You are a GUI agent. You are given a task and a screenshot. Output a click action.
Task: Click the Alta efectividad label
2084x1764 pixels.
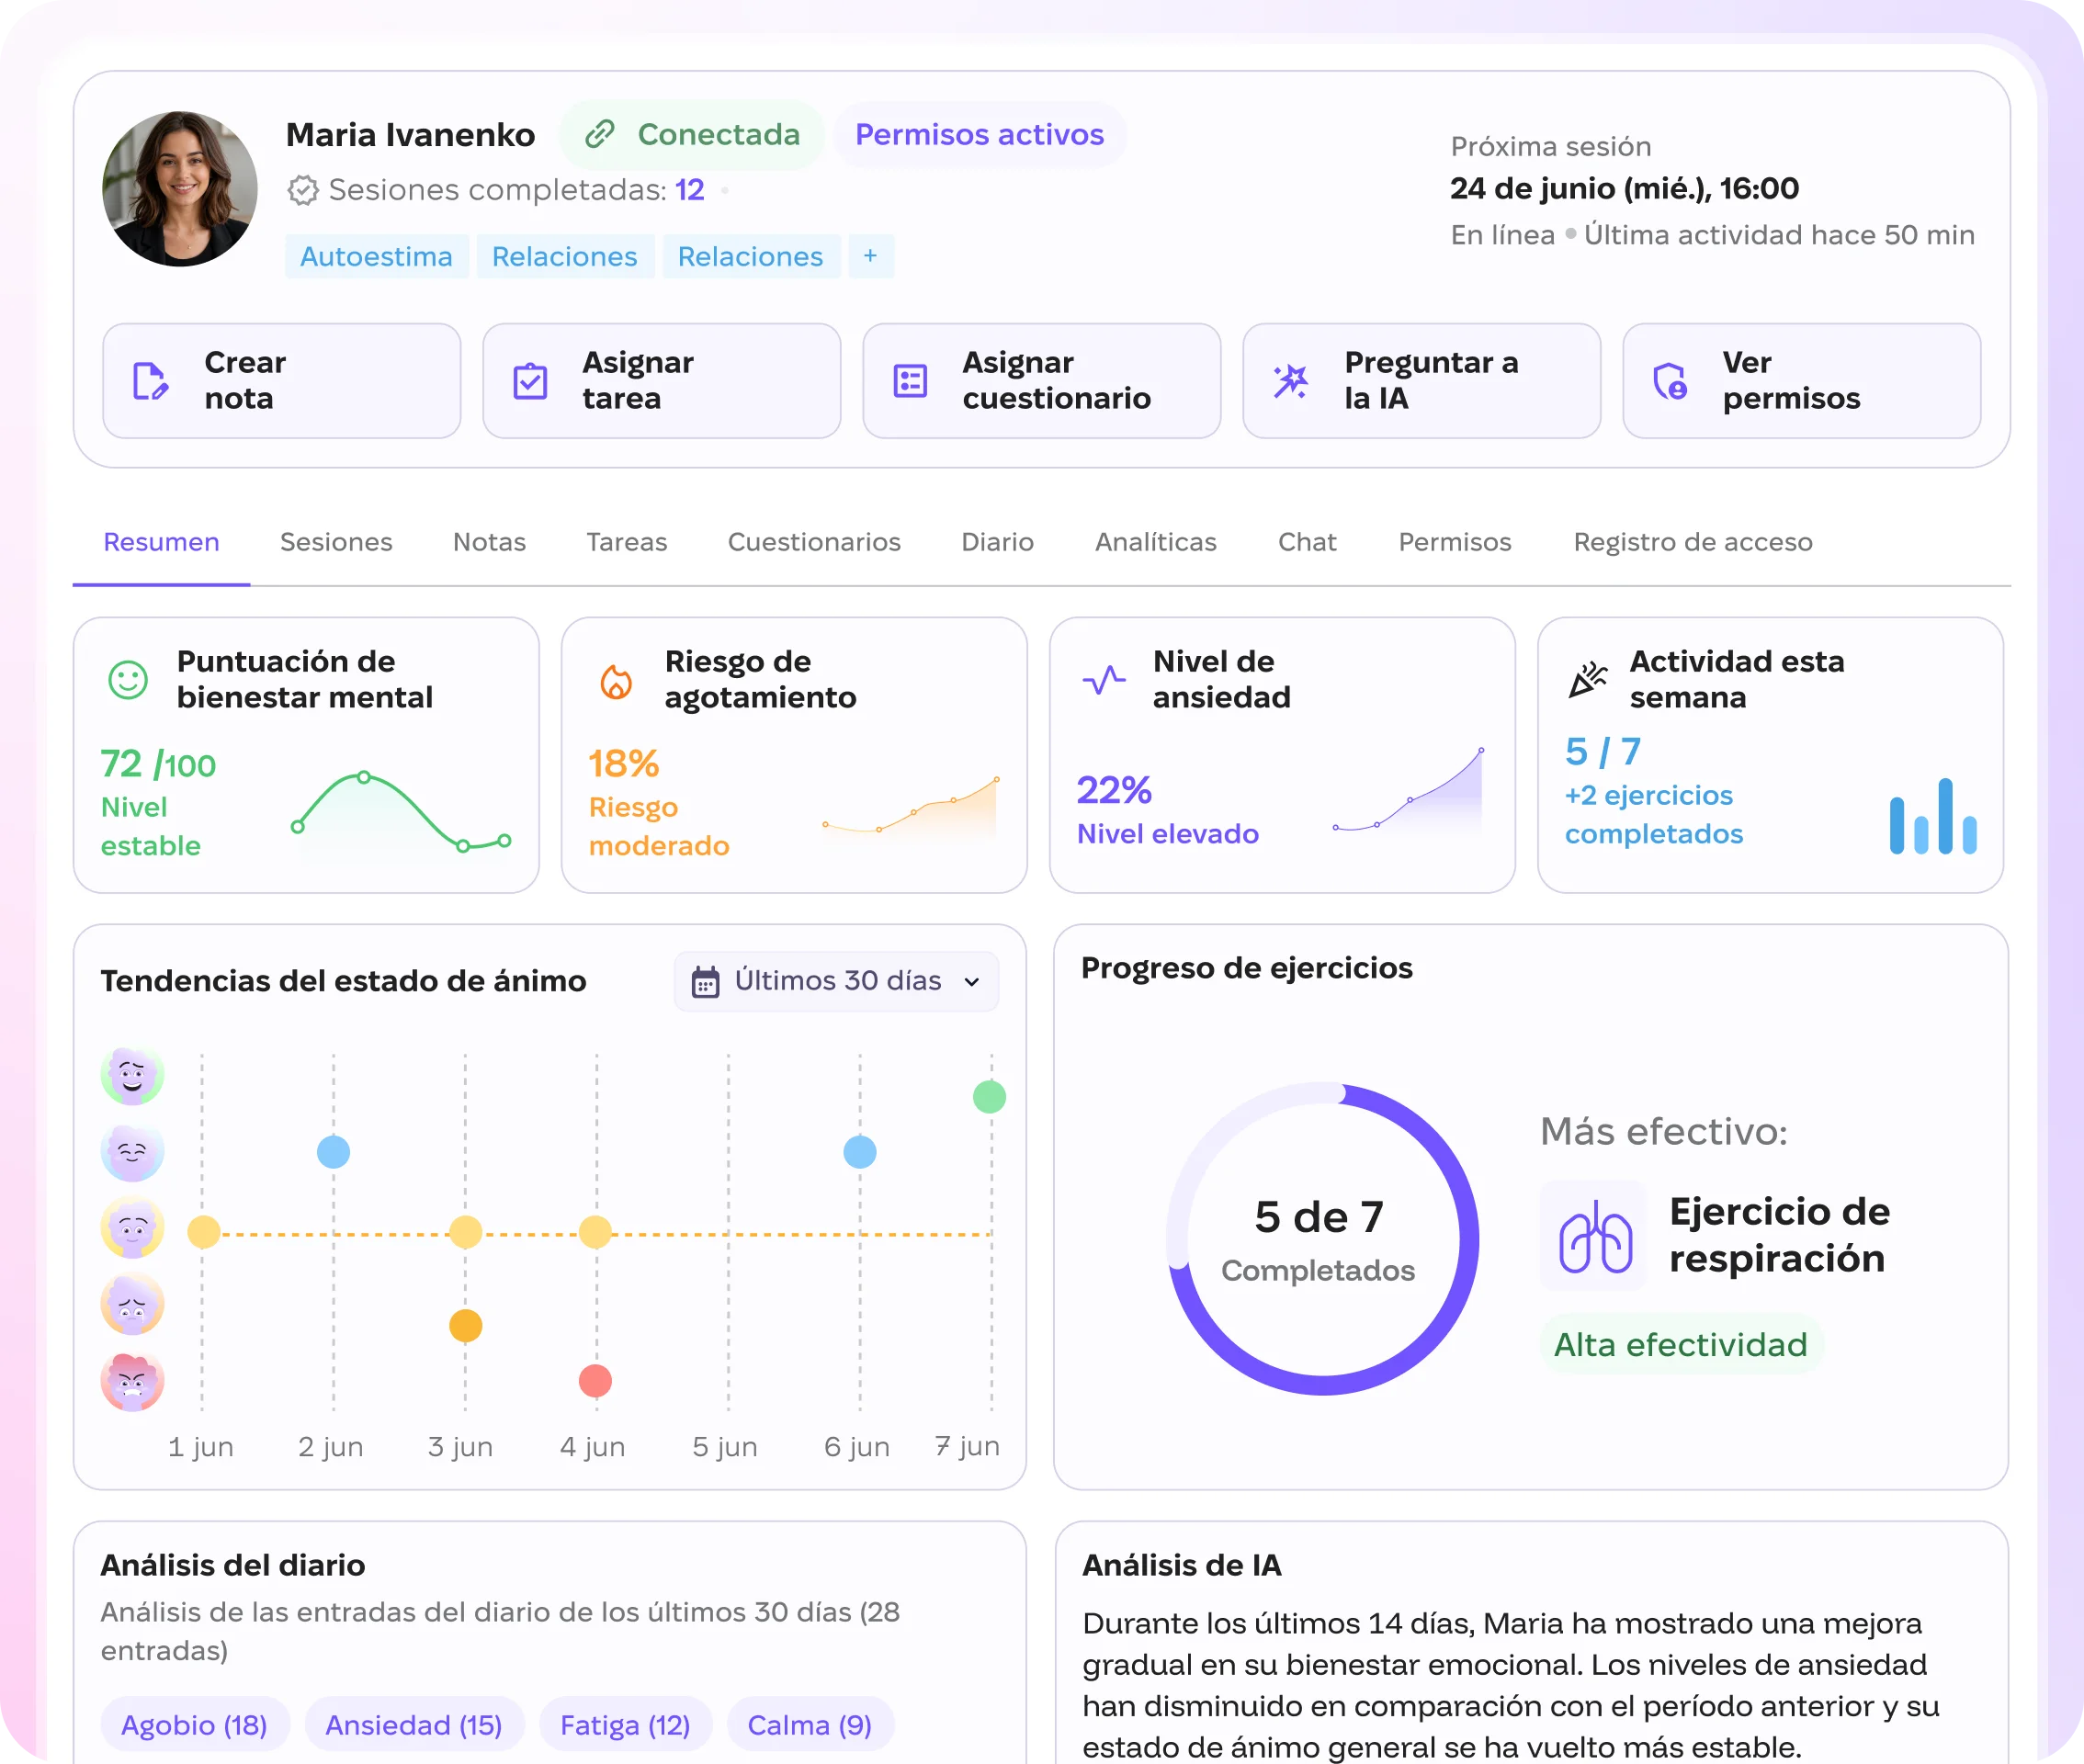tap(1680, 1345)
